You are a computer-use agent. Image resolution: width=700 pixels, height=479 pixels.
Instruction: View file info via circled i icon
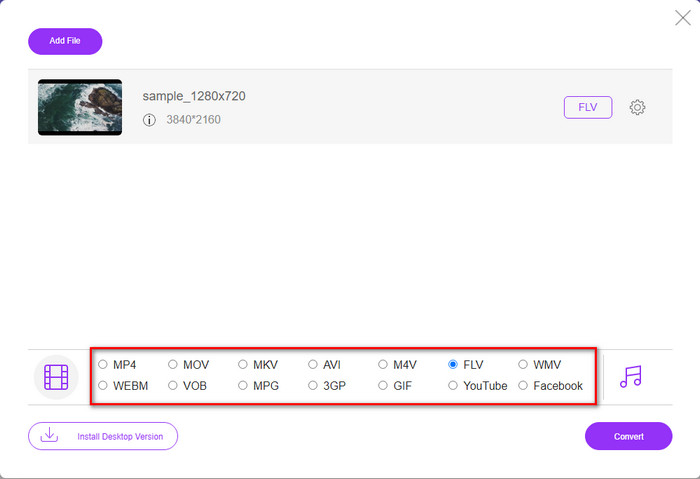tap(149, 120)
